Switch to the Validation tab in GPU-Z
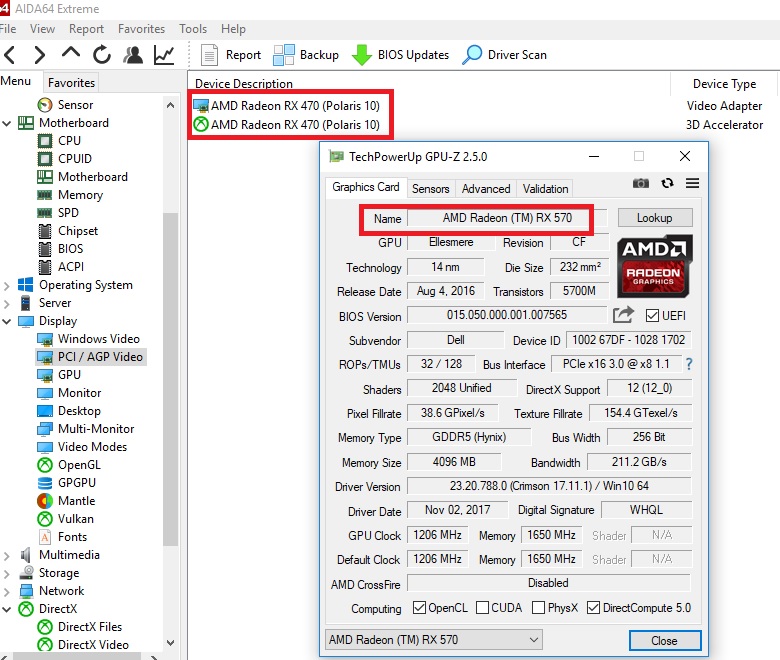 545,189
